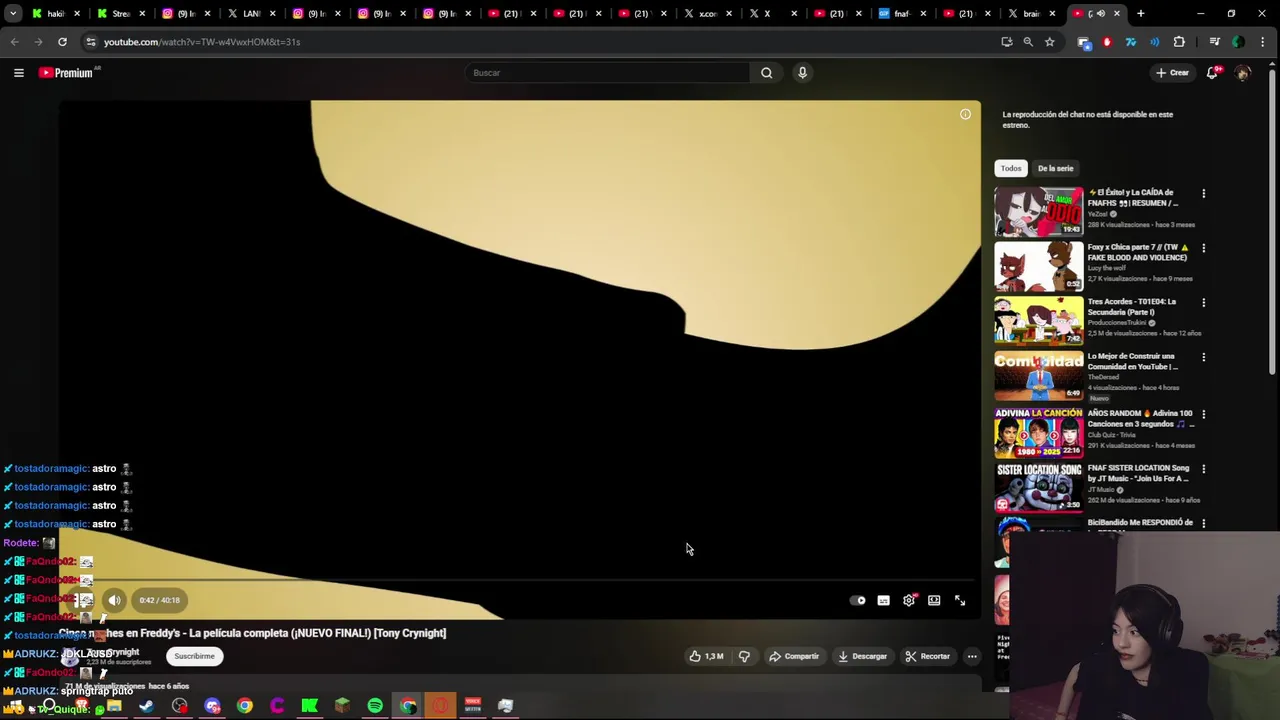Open options for BiciBandido video
Viewport: 1280px width, 720px height.
coord(1203,523)
